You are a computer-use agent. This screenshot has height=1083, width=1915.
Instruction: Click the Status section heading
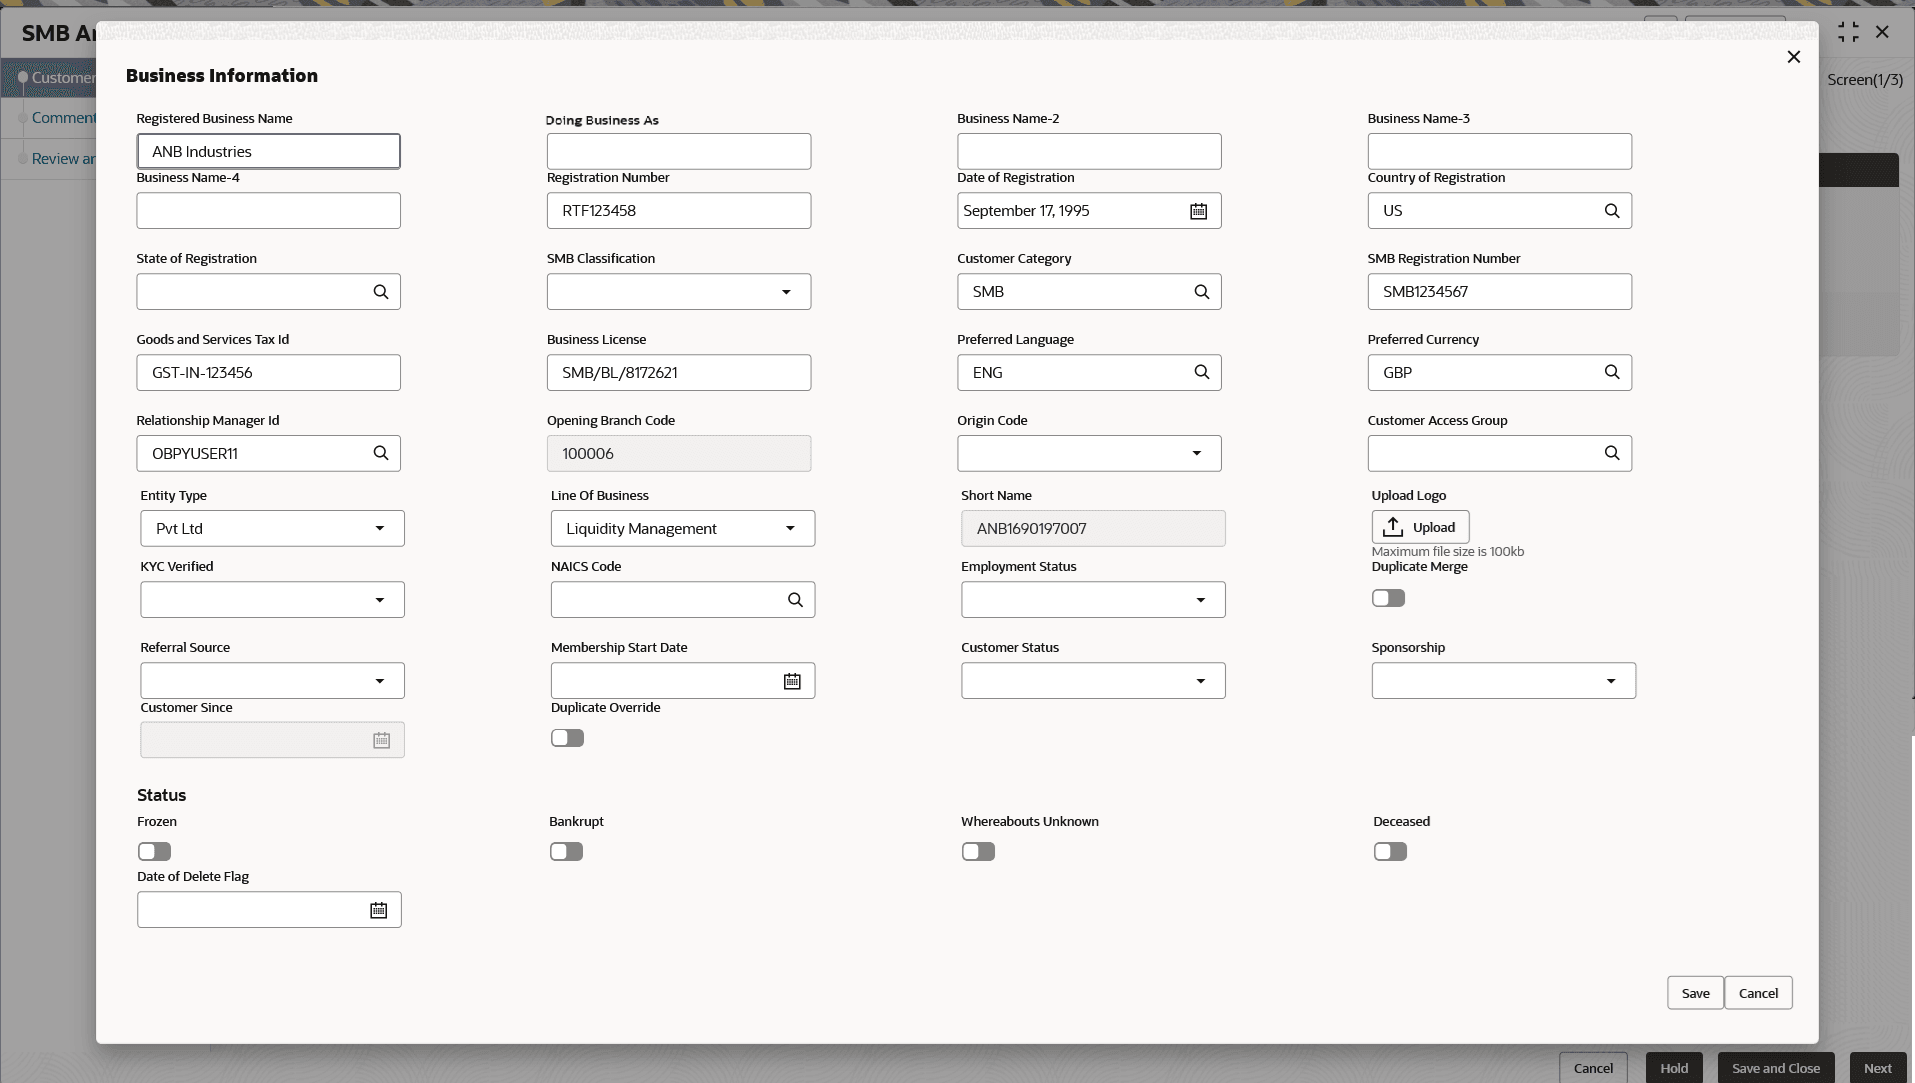point(161,795)
